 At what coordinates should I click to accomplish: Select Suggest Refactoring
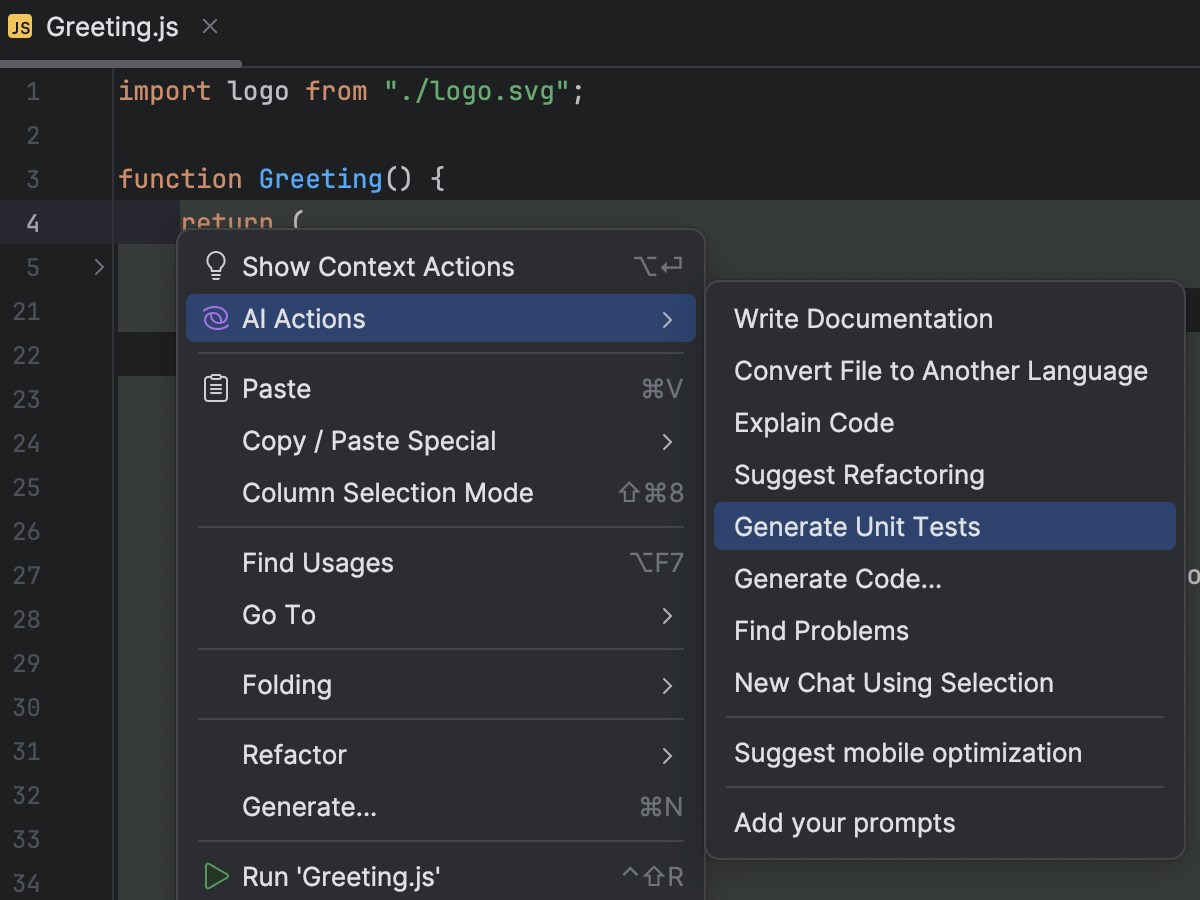[859, 474]
